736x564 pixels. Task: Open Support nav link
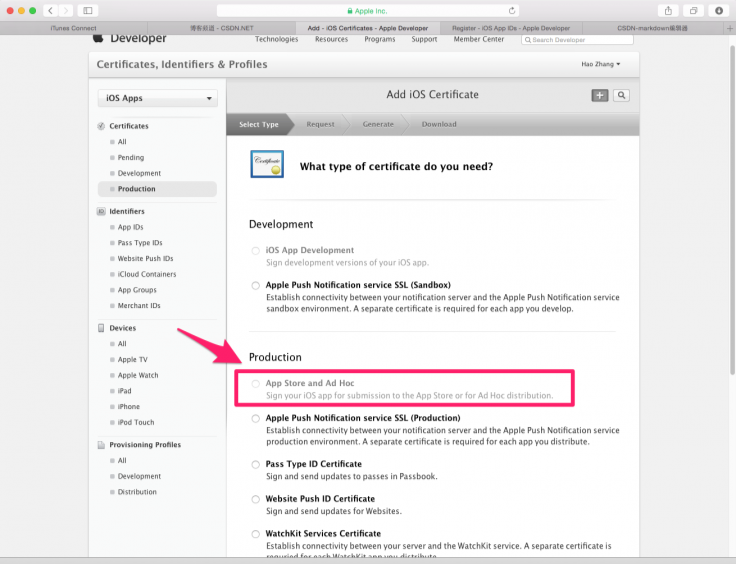point(424,39)
